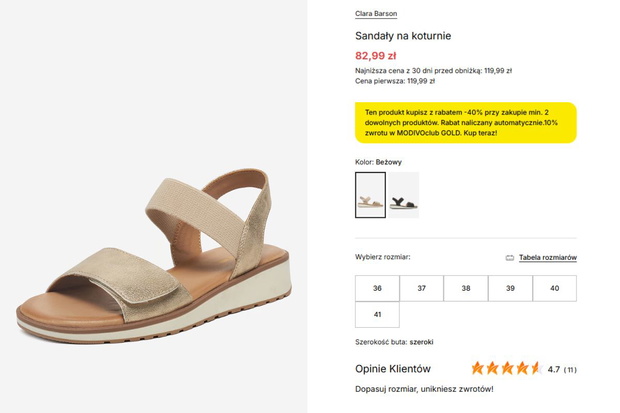Choose shoe size 38

466,288
